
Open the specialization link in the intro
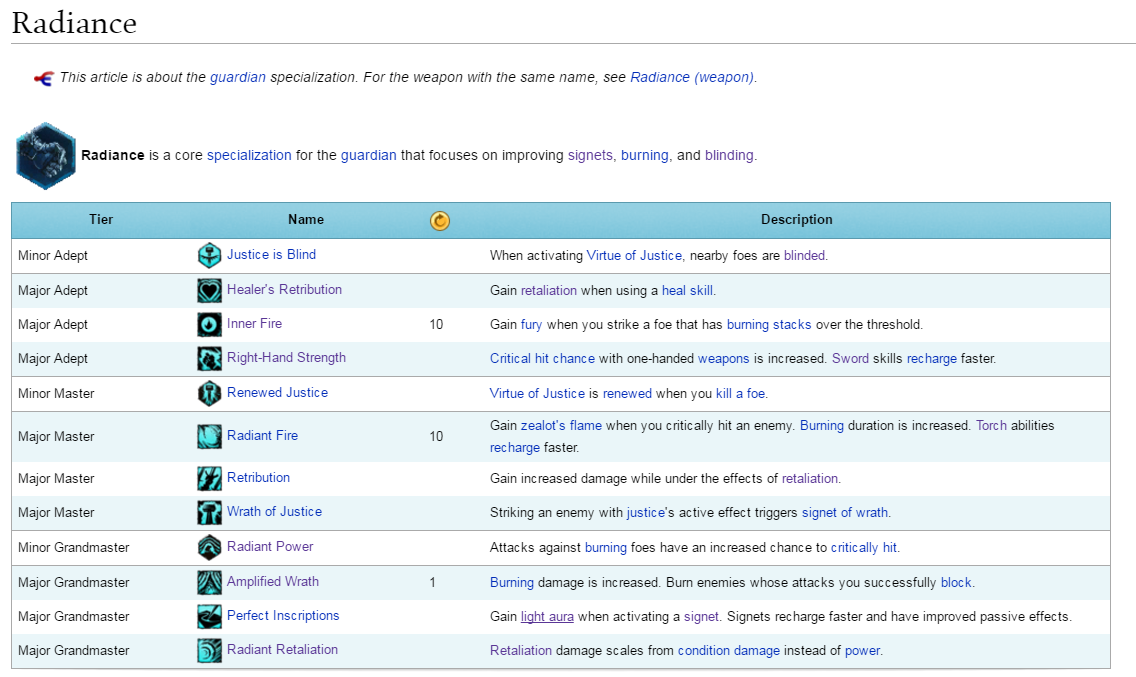tap(249, 155)
